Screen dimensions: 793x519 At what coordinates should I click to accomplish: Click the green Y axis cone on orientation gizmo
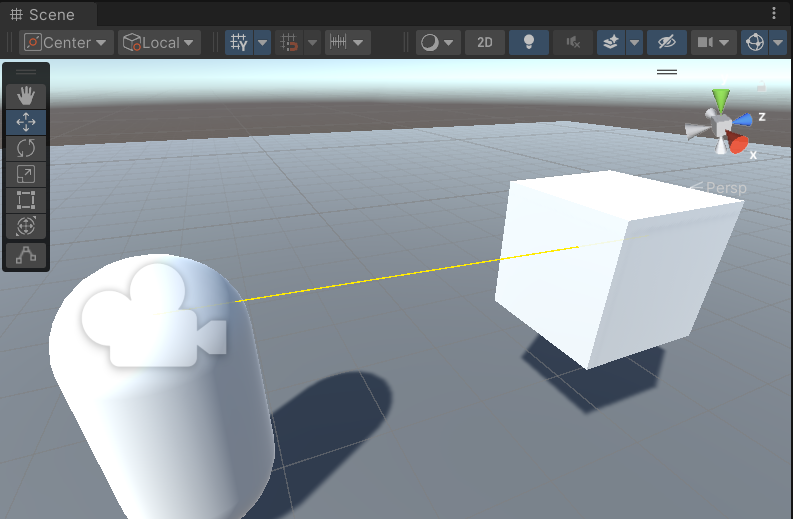click(x=721, y=100)
